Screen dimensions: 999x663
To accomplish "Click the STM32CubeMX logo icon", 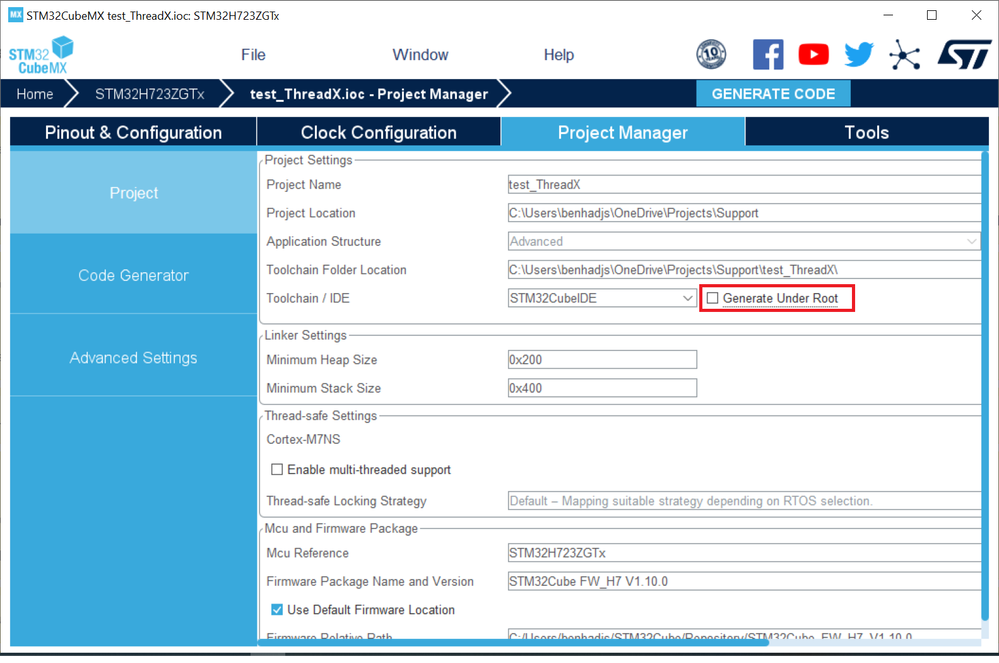I will click(x=41, y=55).
